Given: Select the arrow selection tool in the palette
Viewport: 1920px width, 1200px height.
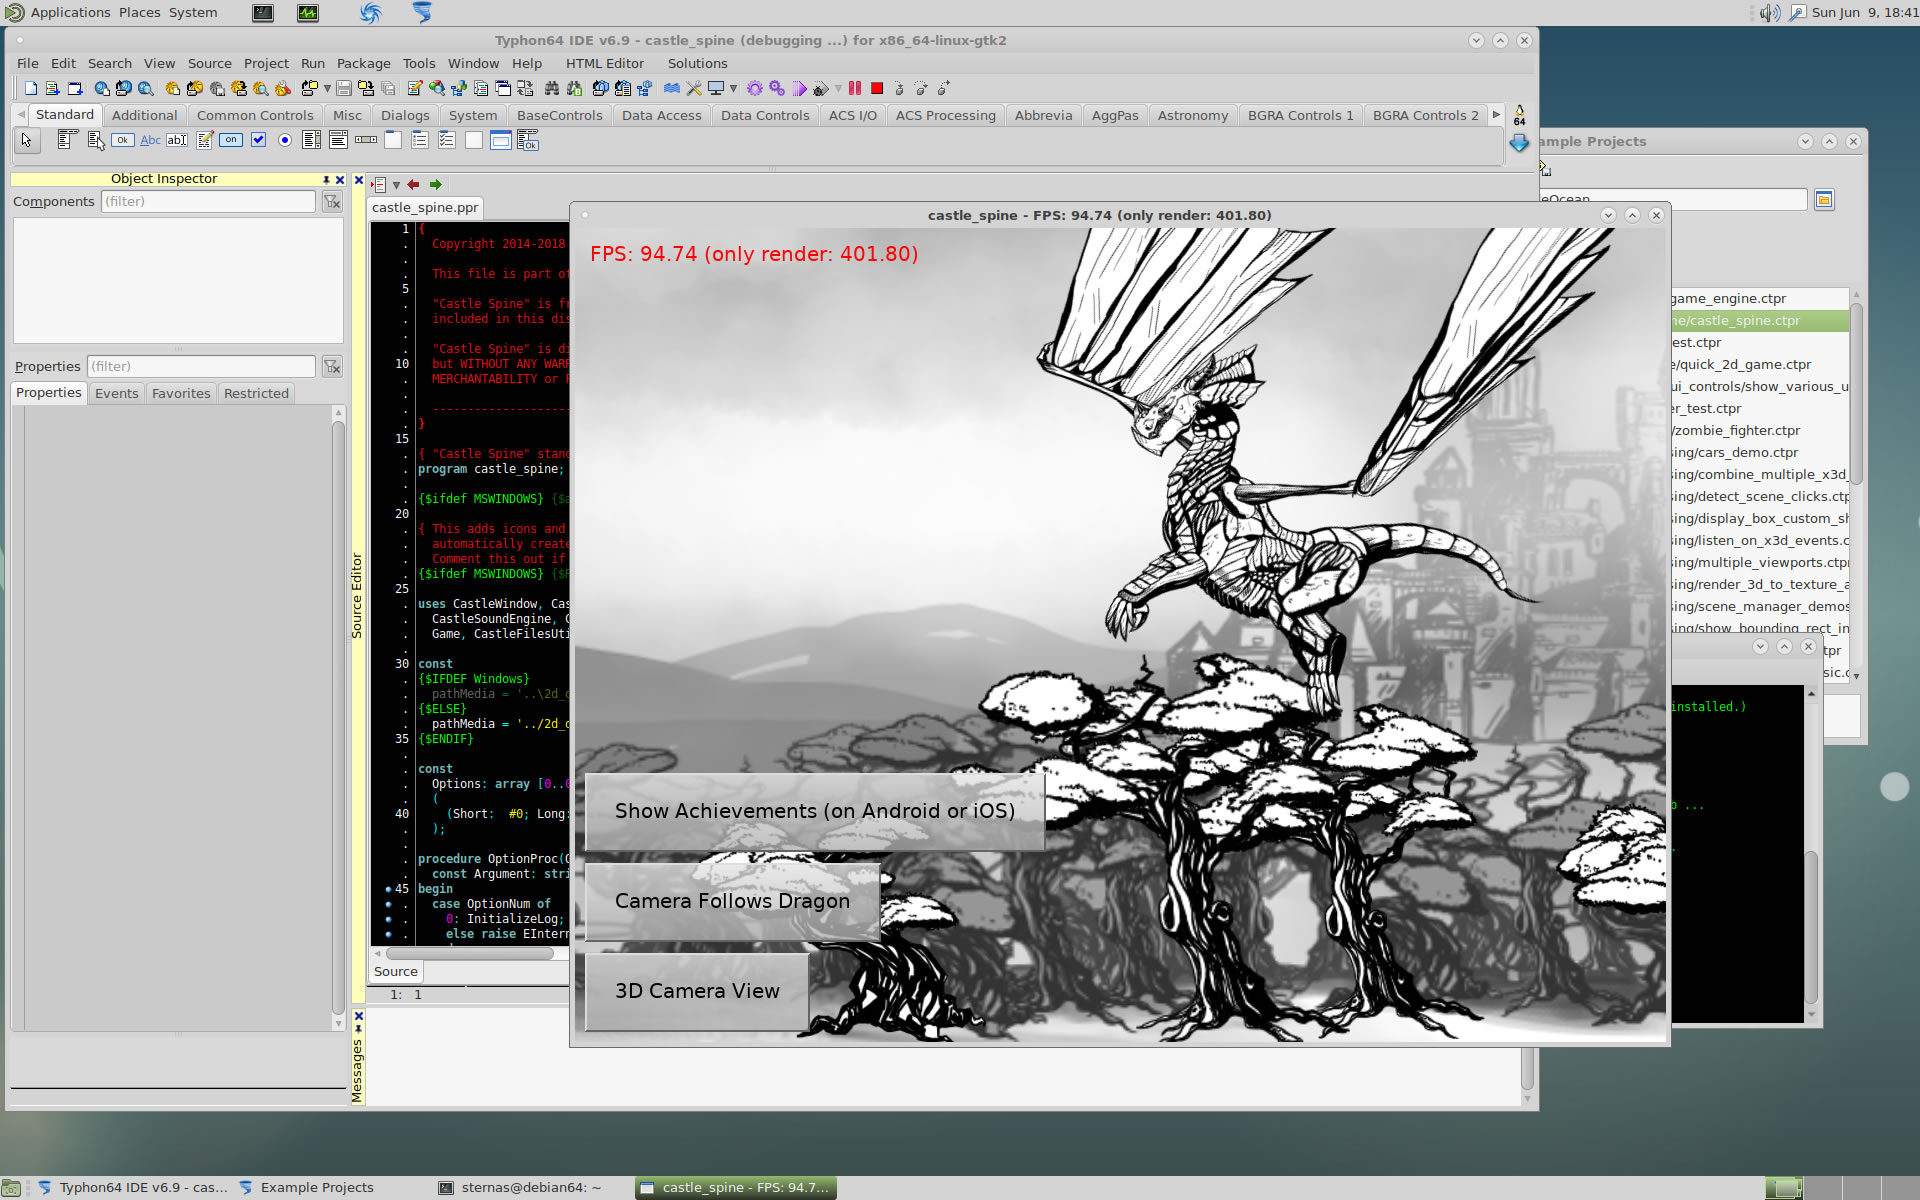Looking at the screenshot, I should tap(26, 140).
